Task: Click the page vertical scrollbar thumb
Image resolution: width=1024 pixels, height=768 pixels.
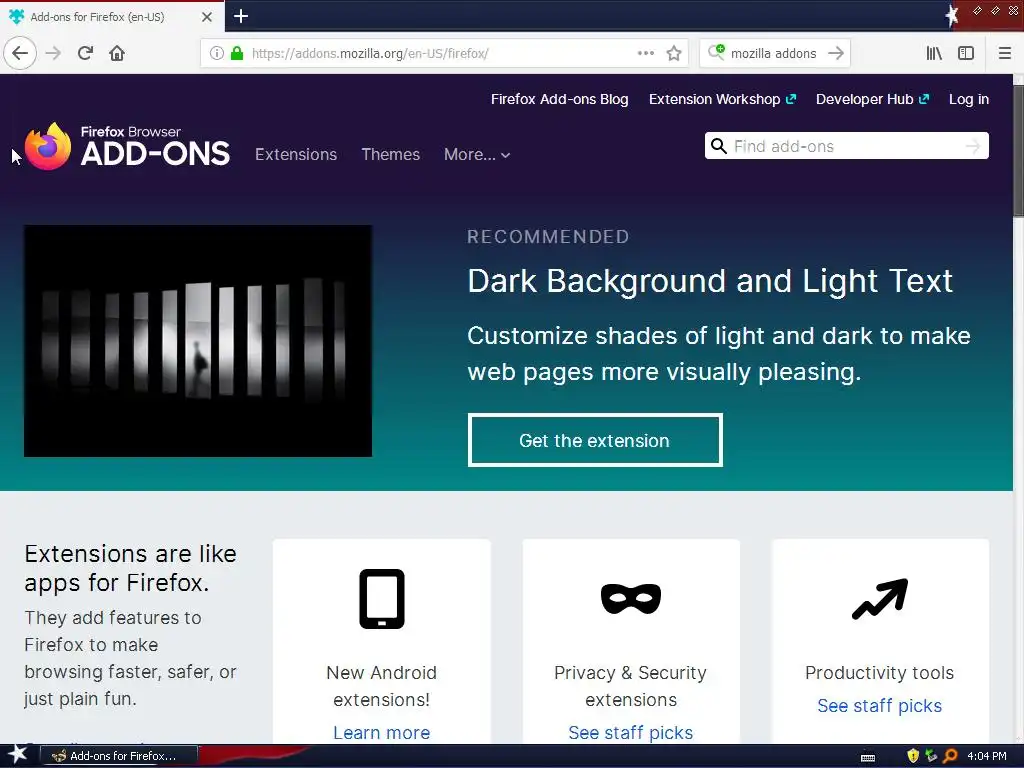Action: point(1018,151)
